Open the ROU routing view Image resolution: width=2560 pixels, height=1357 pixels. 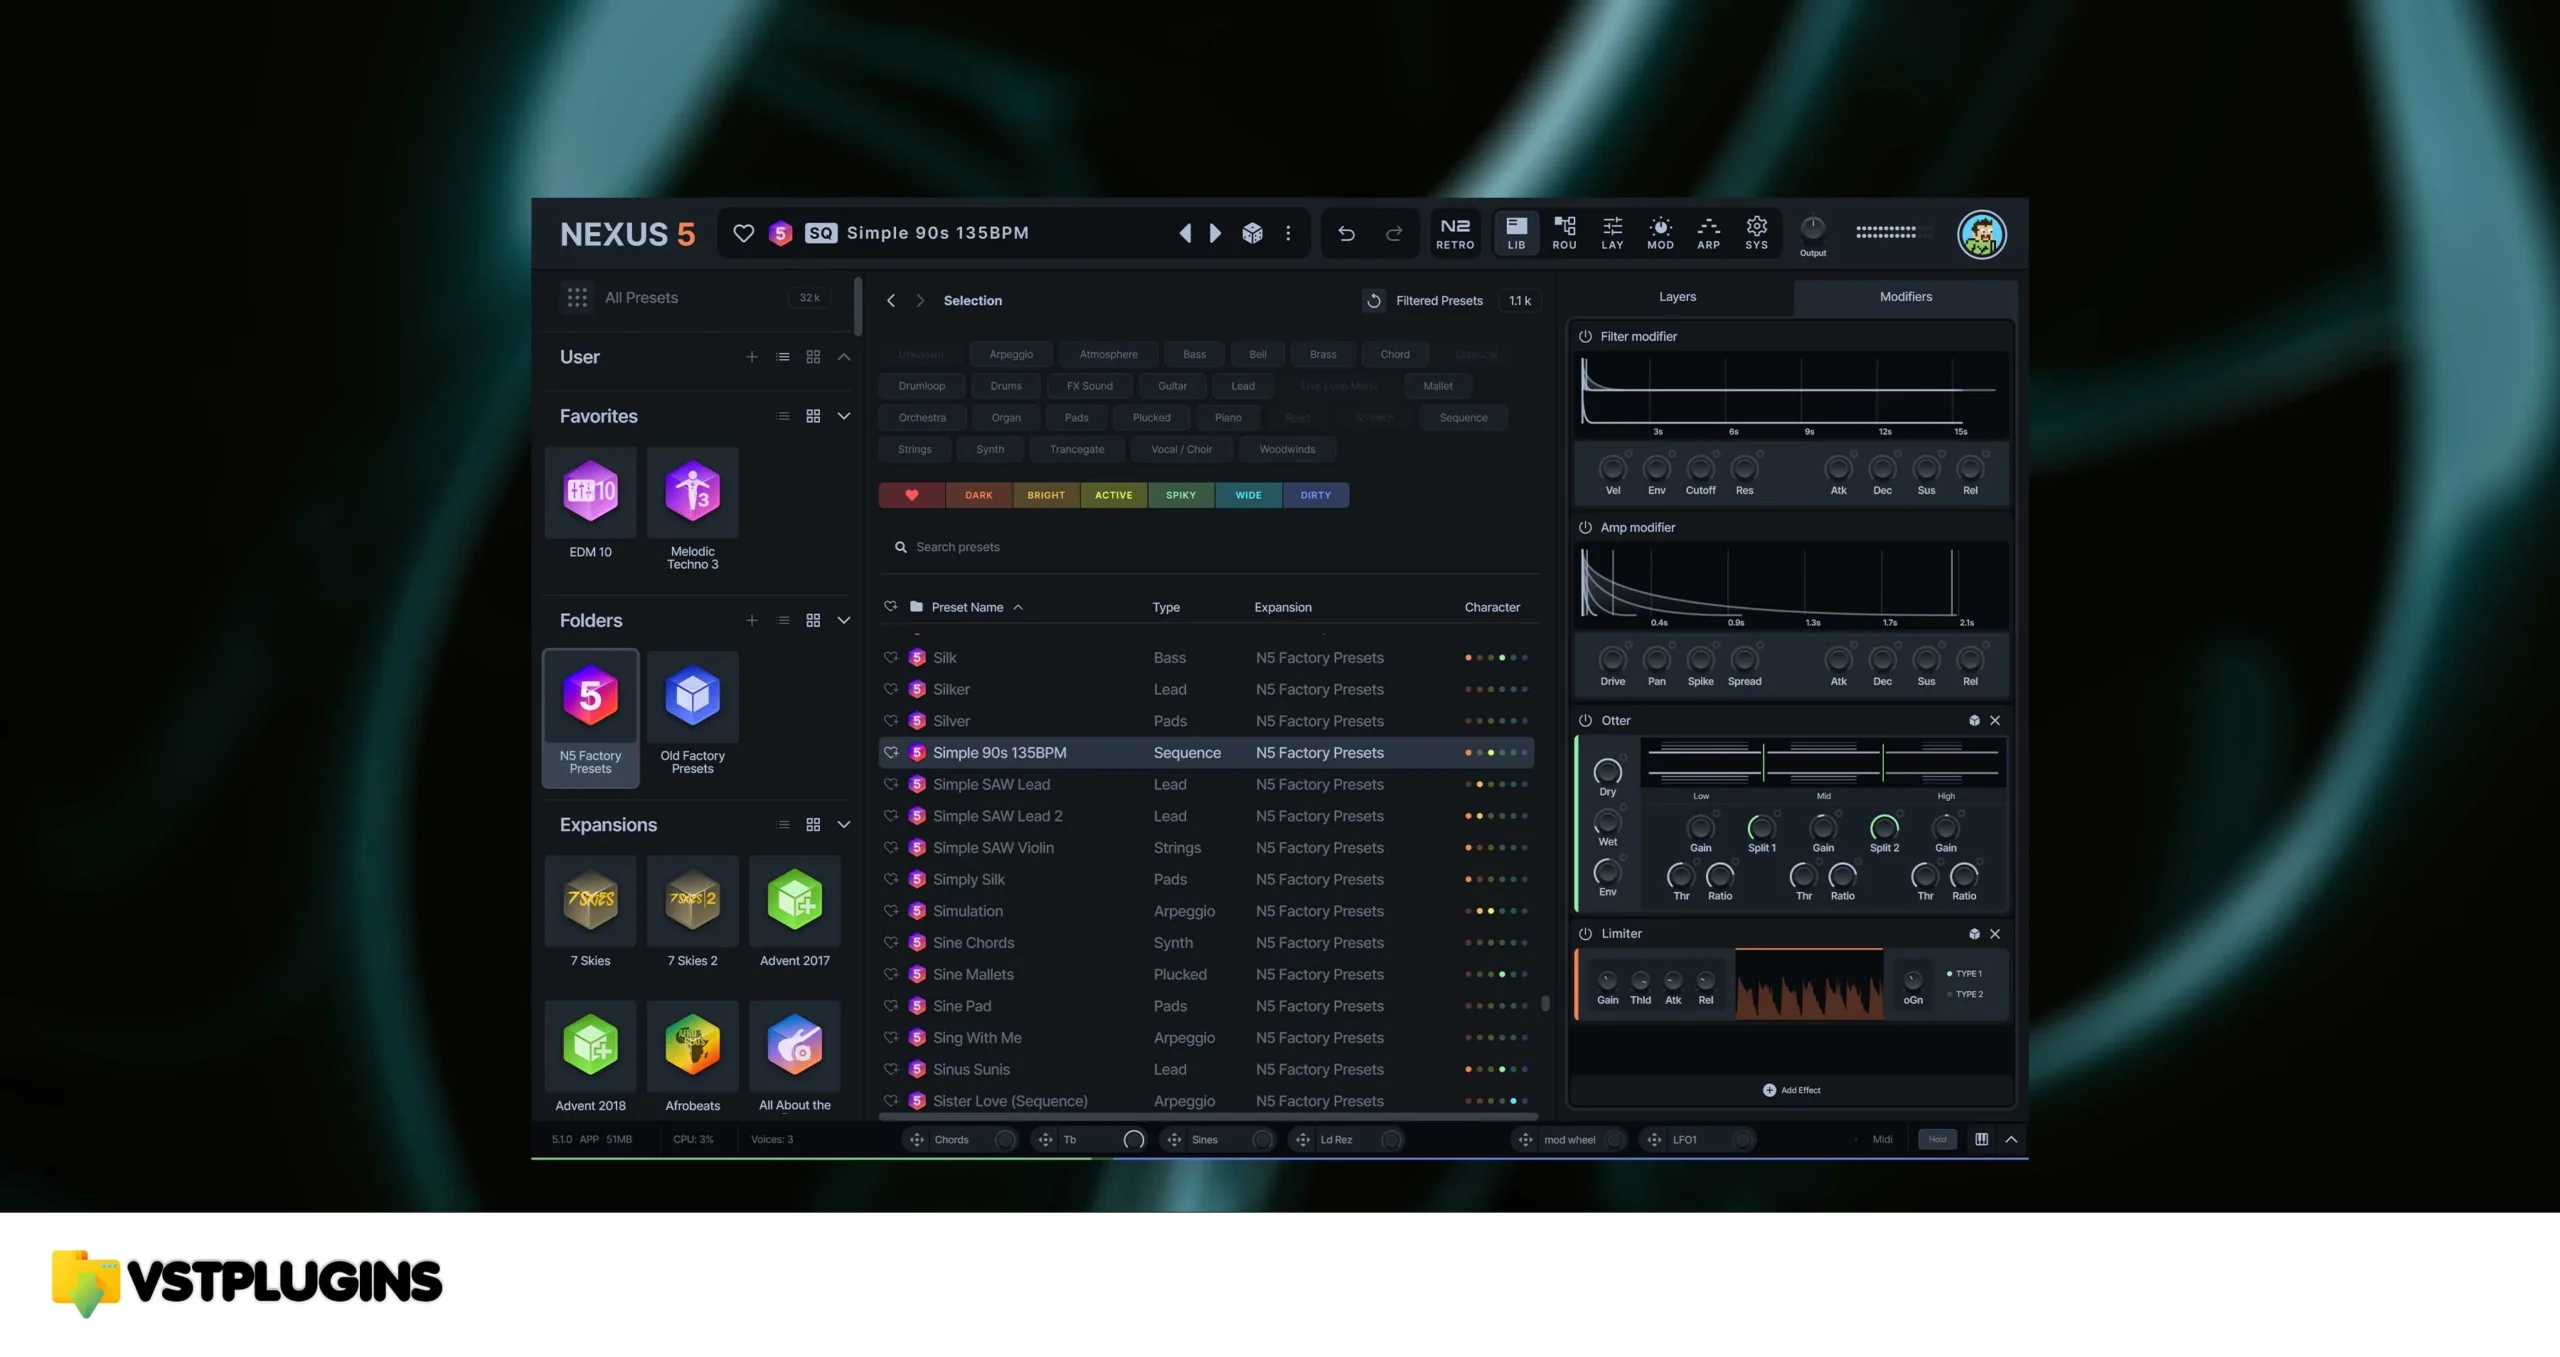(1564, 233)
